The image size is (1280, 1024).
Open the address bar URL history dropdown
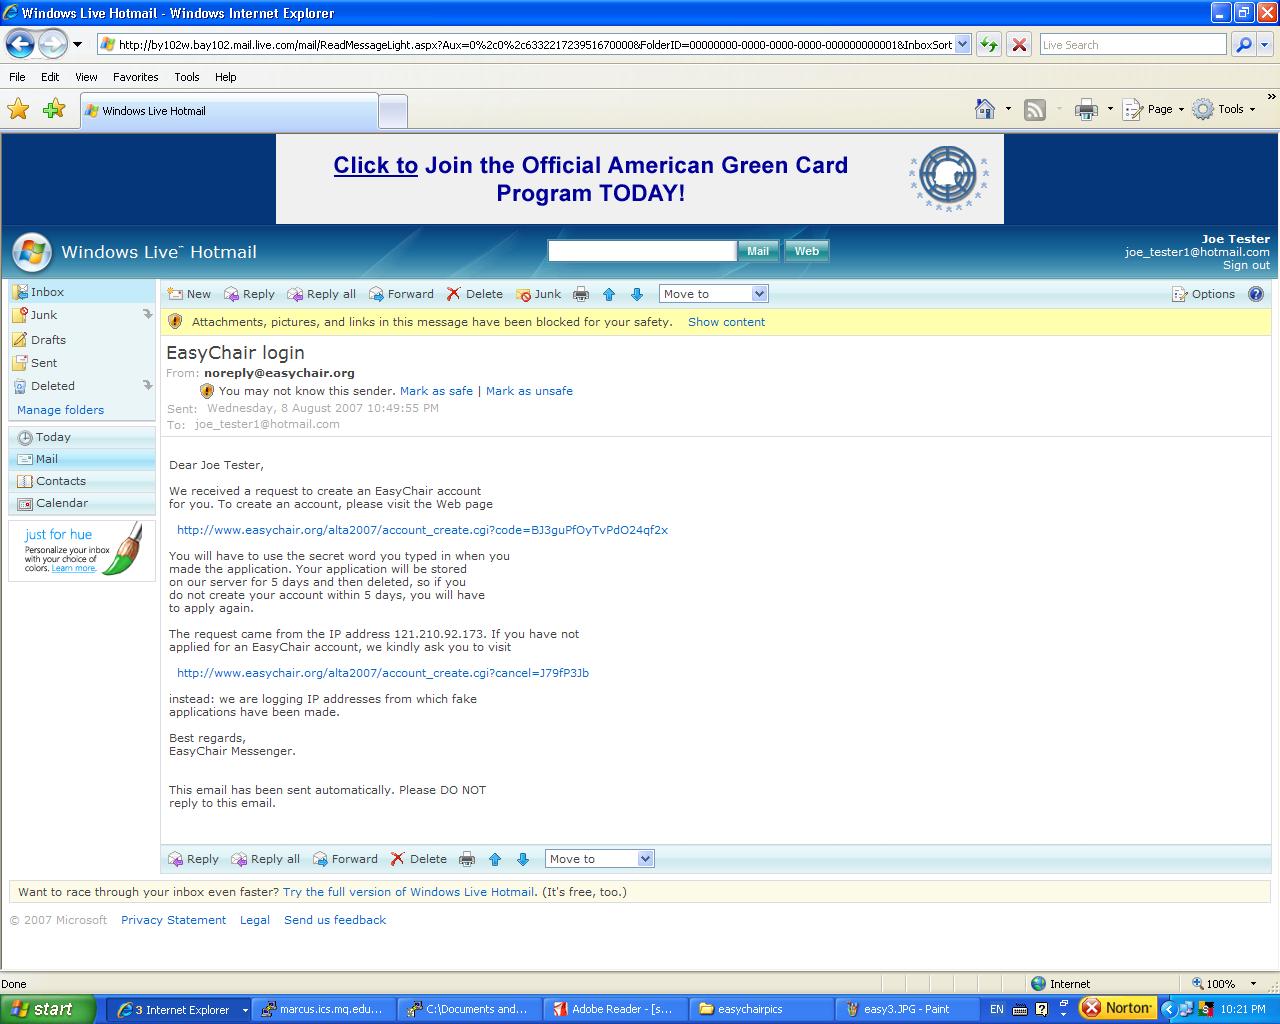pyautogui.click(x=963, y=44)
